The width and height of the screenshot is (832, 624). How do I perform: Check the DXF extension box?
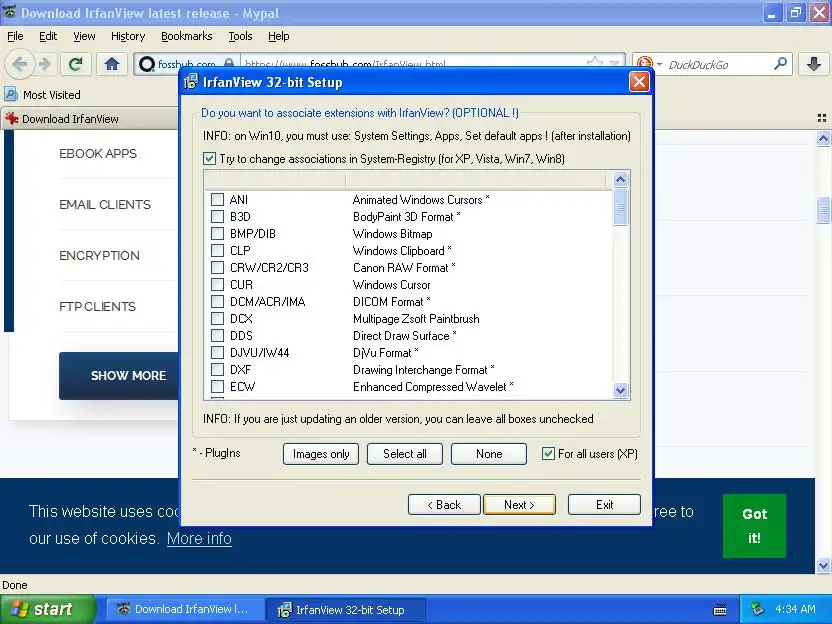[217, 369]
